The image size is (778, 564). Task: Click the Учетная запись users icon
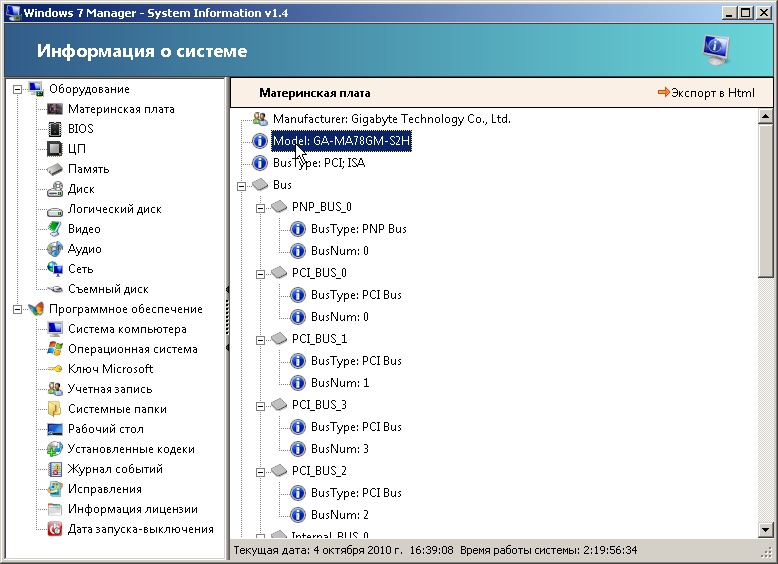55,389
